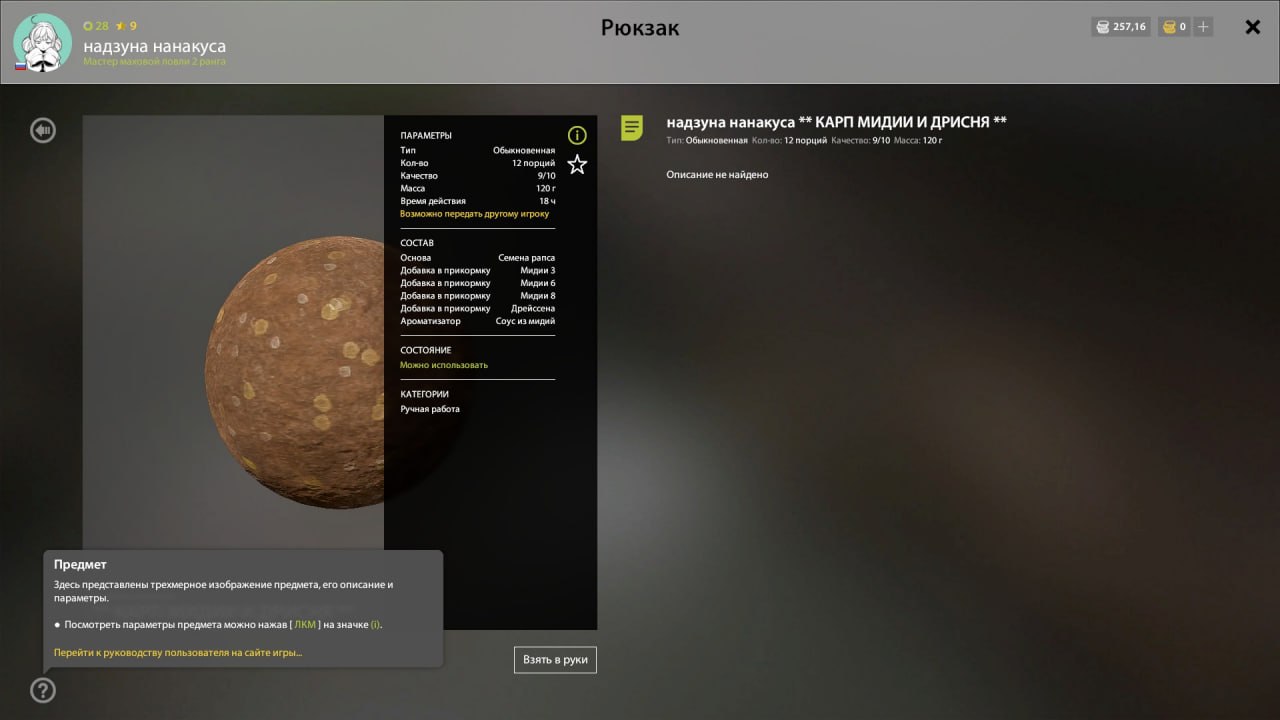This screenshot has width=1280, height=720.
Task: Close the Рюкзак window with the X
Action: 1252,27
